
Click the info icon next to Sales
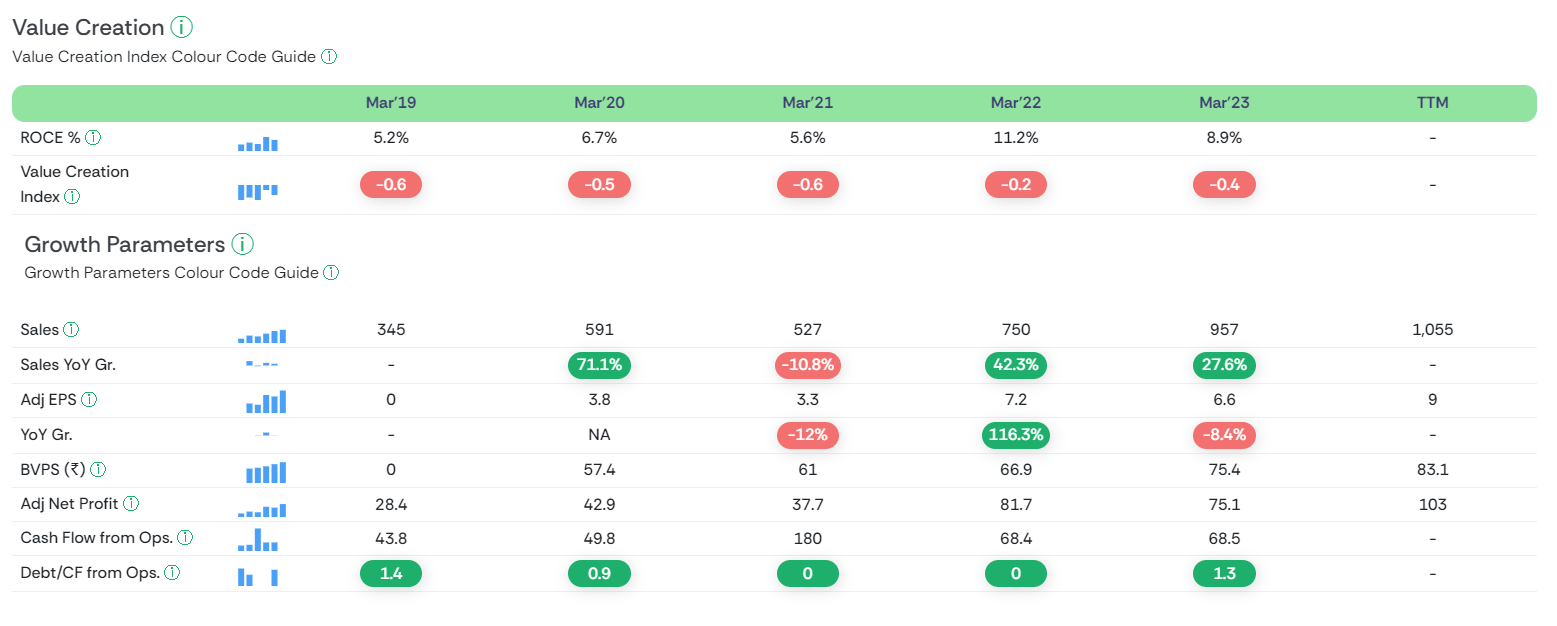coord(71,330)
